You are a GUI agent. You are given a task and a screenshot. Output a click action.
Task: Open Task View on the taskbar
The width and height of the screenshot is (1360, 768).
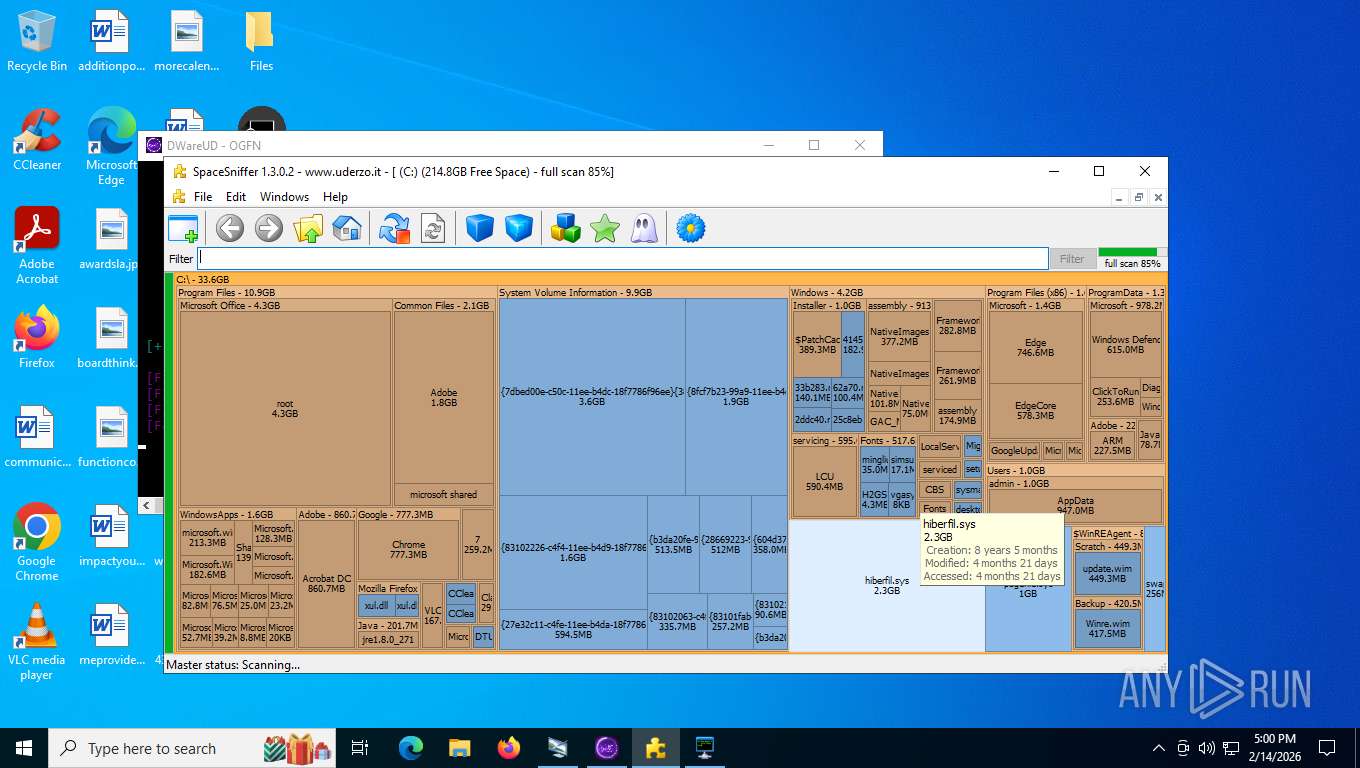(360, 748)
